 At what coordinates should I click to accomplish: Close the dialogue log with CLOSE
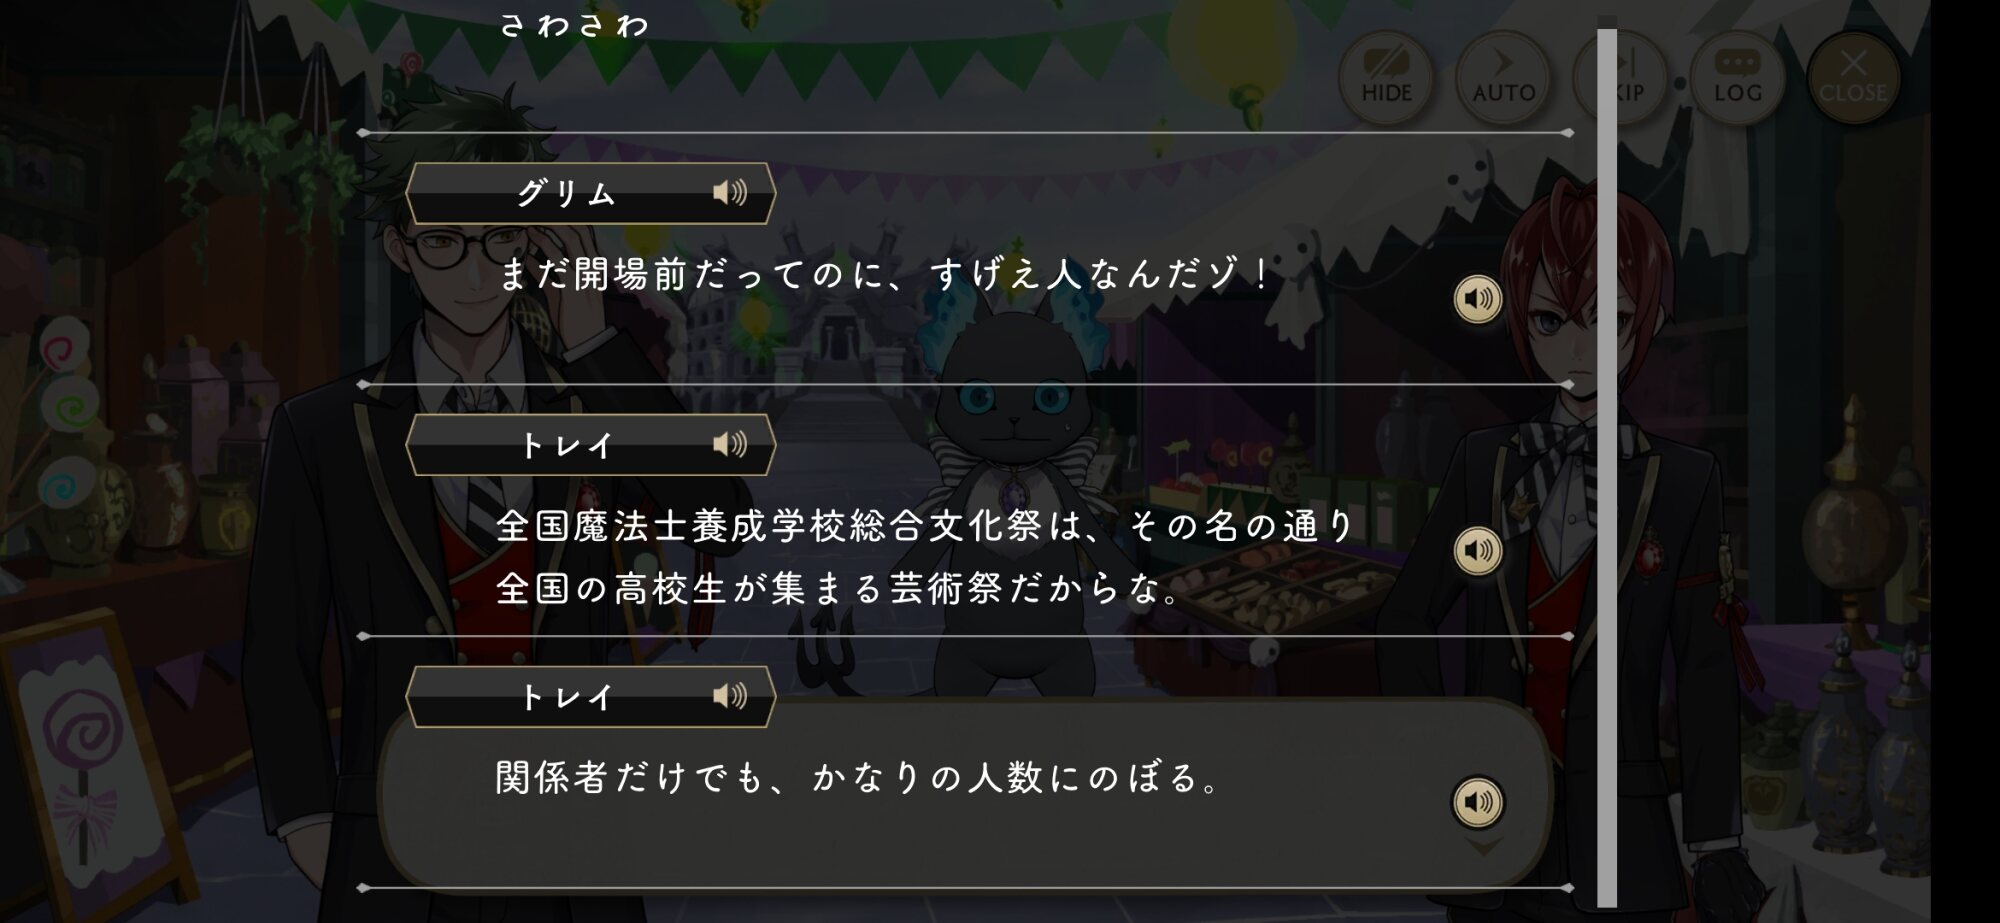tap(1853, 78)
